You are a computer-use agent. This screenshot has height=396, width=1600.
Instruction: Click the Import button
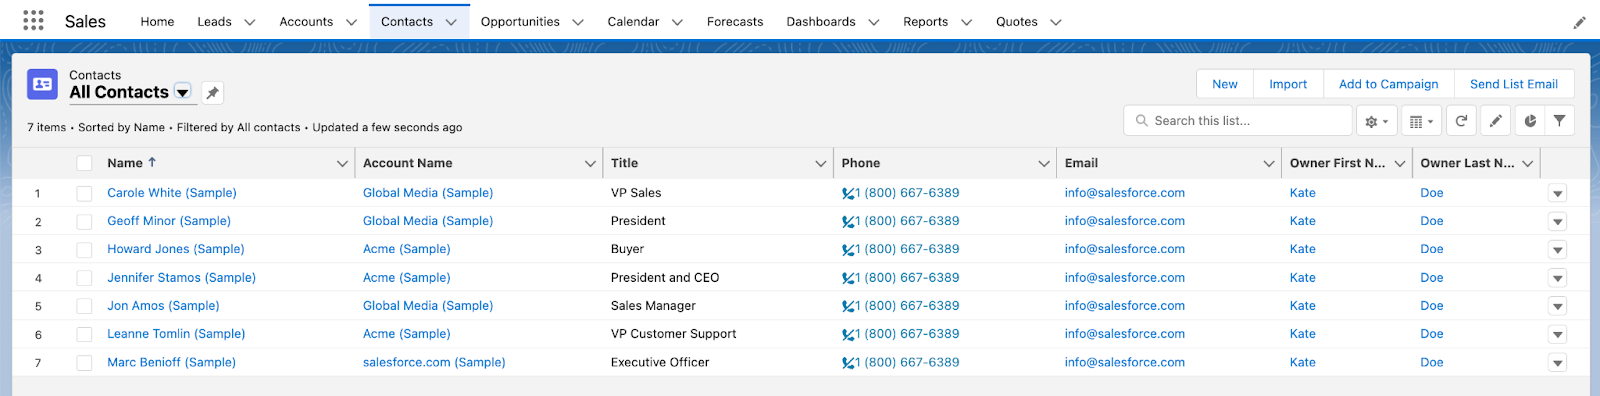1288,84
